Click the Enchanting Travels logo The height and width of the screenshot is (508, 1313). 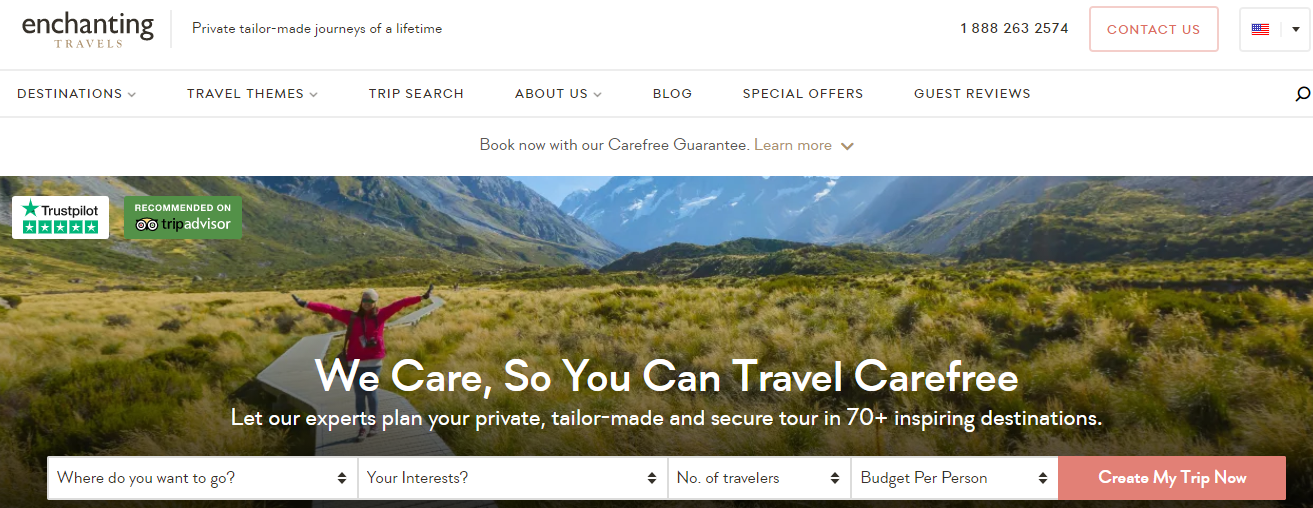(88, 29)
